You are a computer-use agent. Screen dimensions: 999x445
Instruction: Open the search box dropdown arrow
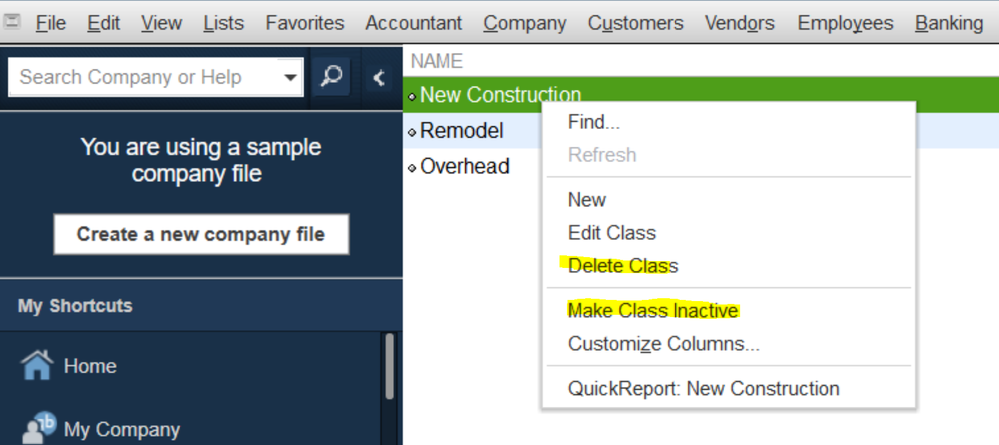pos(290,77)
